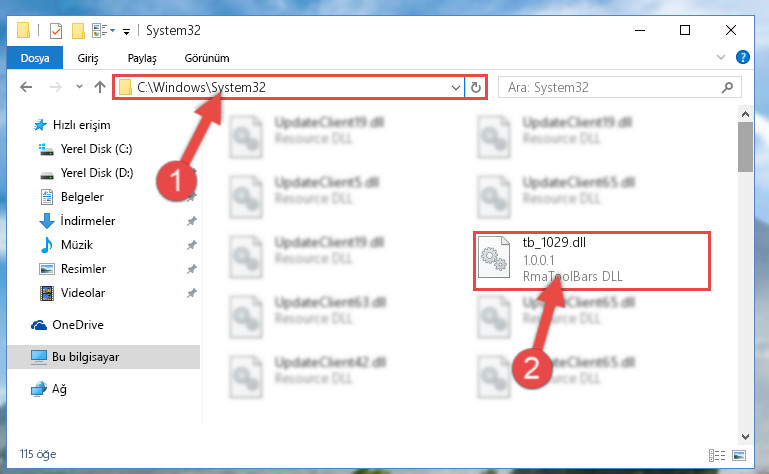The height and width of the screenshot is (474, 769).
Task: Open the Dosya menu tab
Action: pos(35,58)
